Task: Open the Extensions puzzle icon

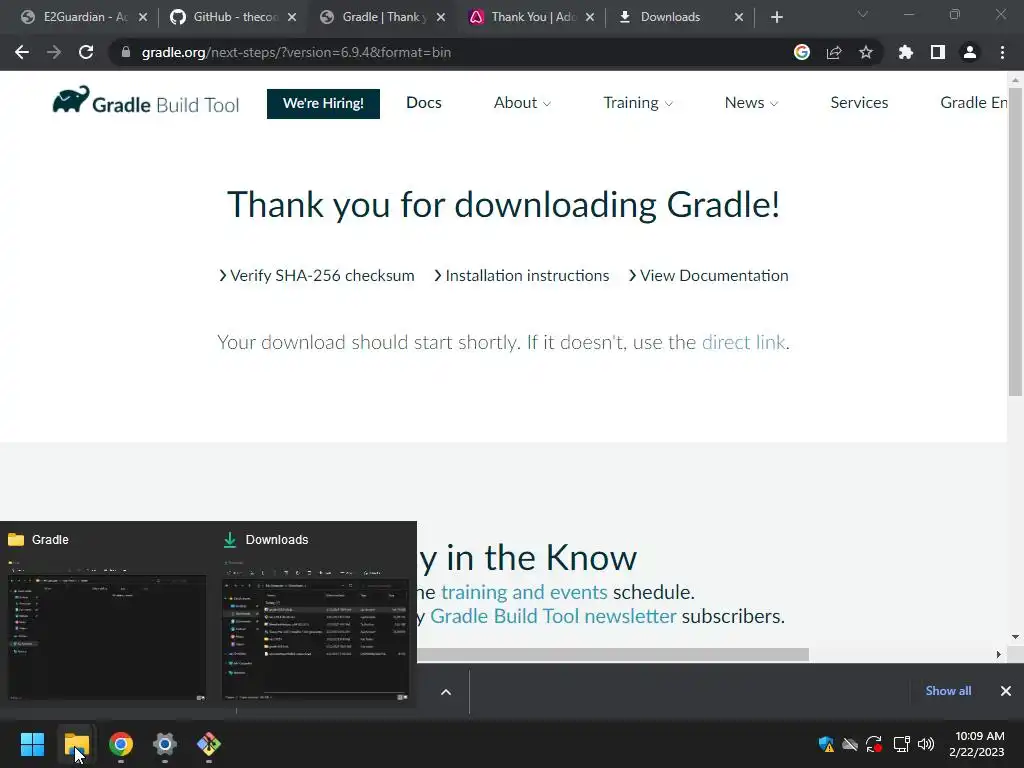Action: 905,52
